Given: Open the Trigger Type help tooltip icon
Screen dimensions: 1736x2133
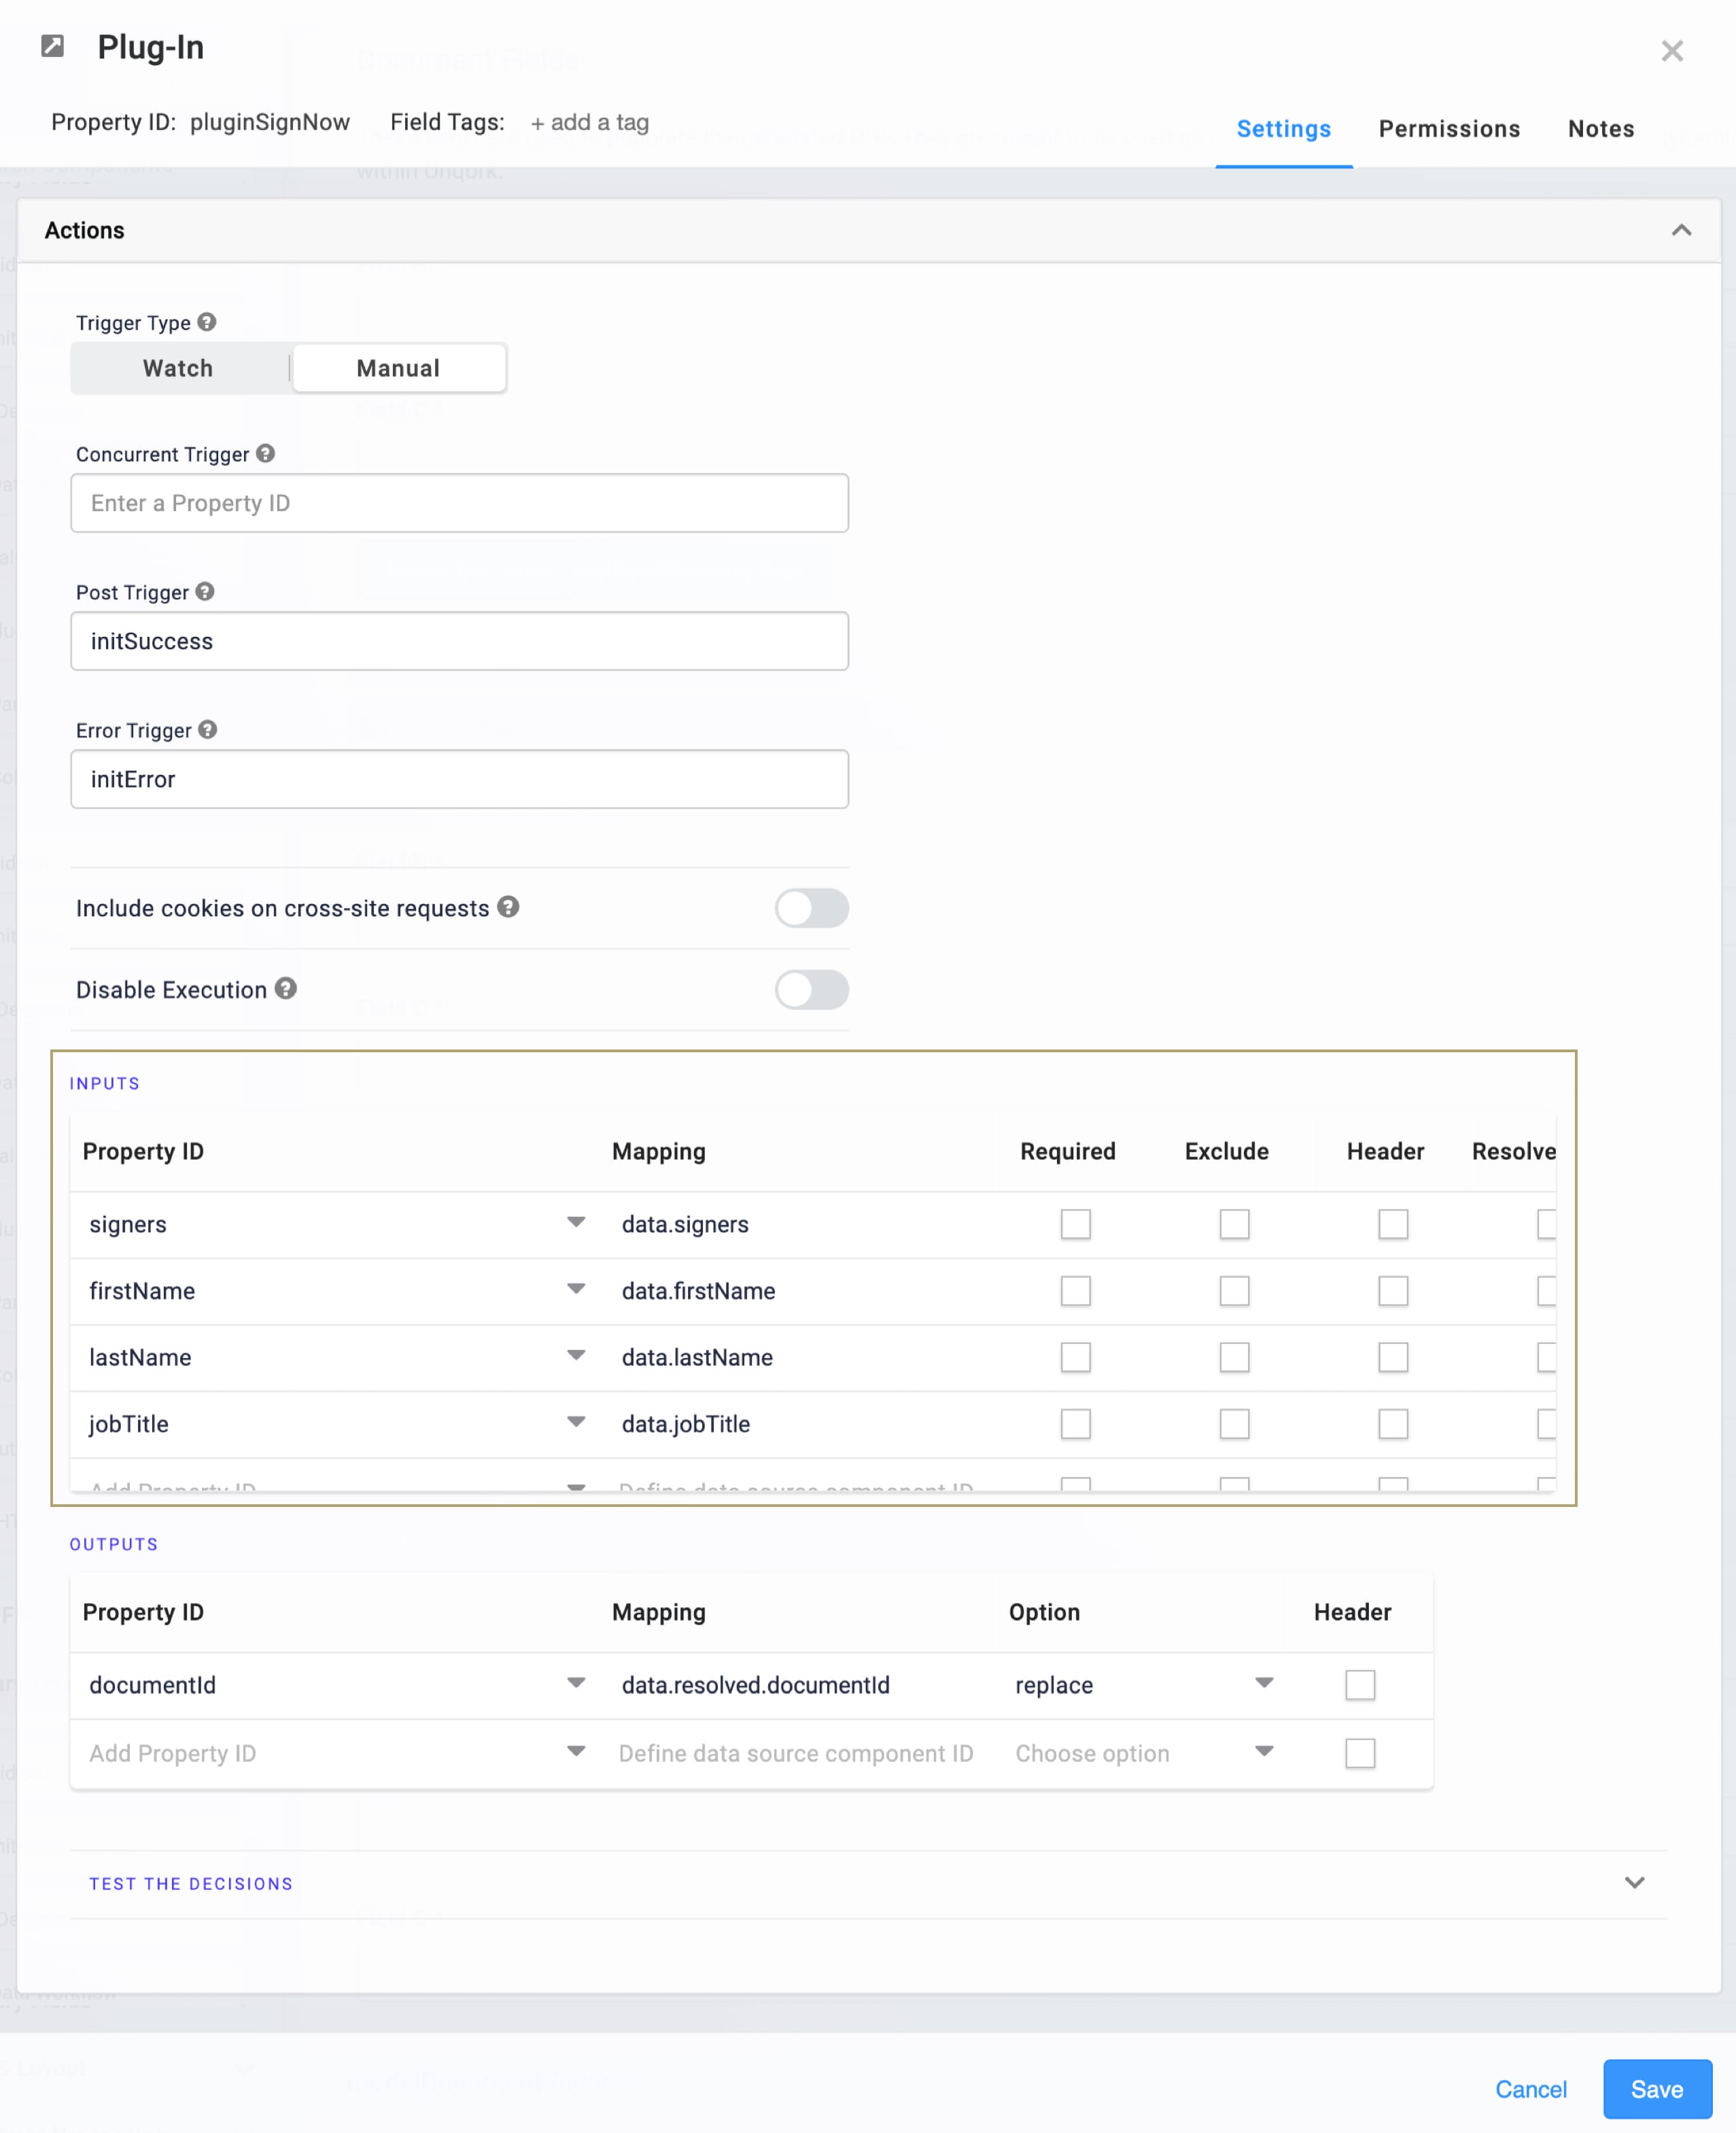Looking at the screenshot, I should click(x=207, y=322).
